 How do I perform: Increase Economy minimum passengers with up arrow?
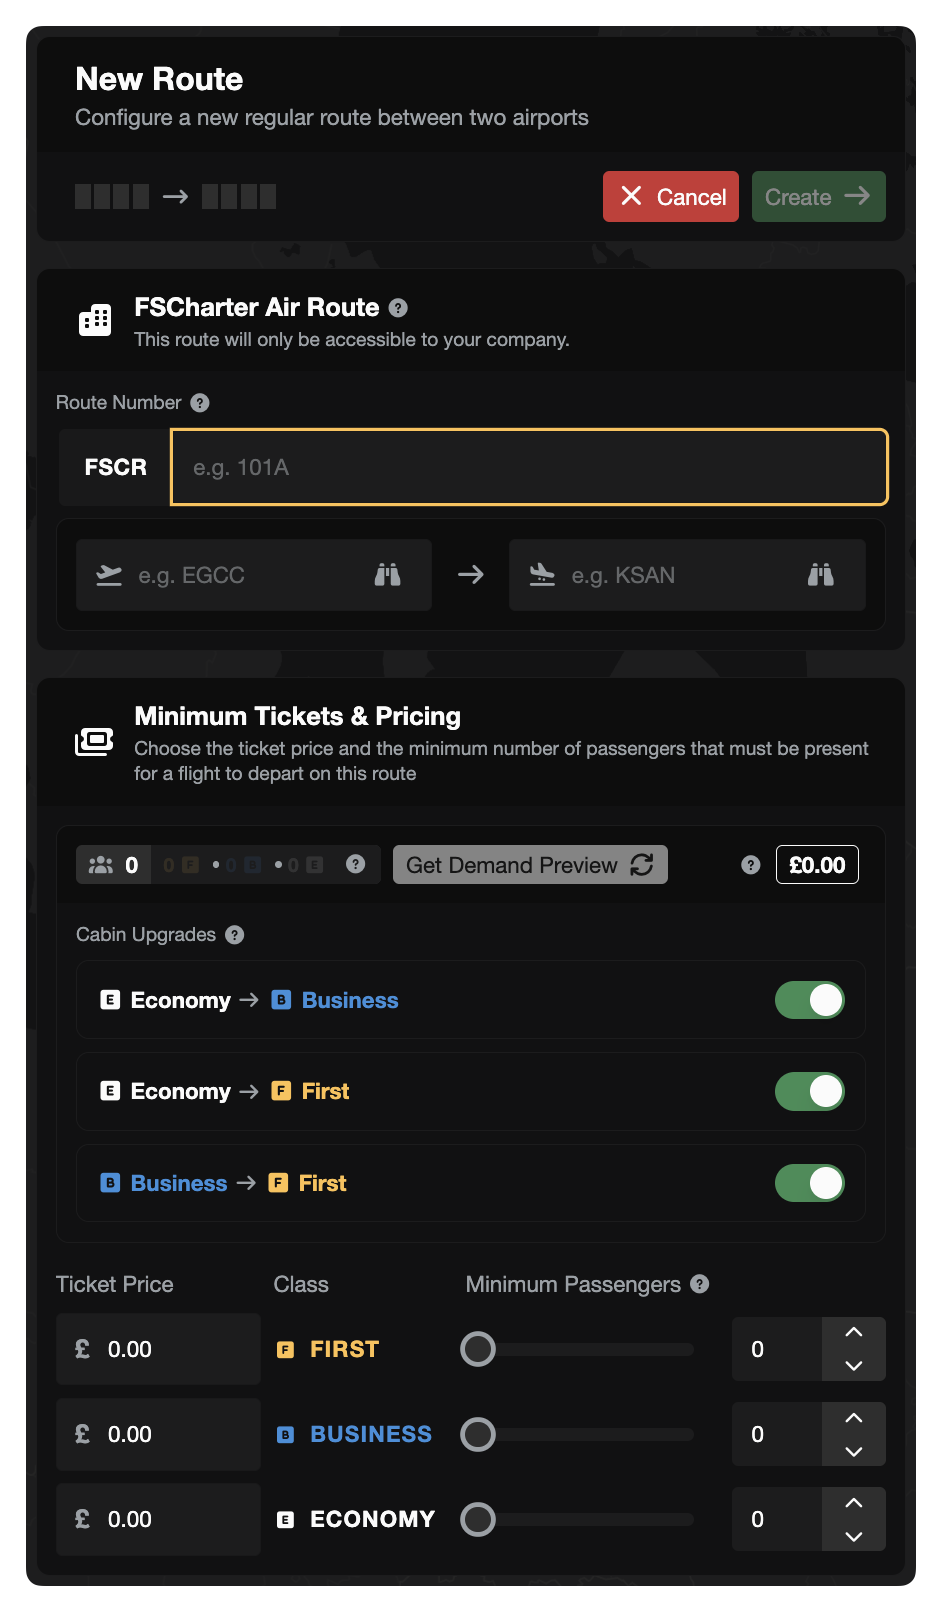[x=853, y=1503]
